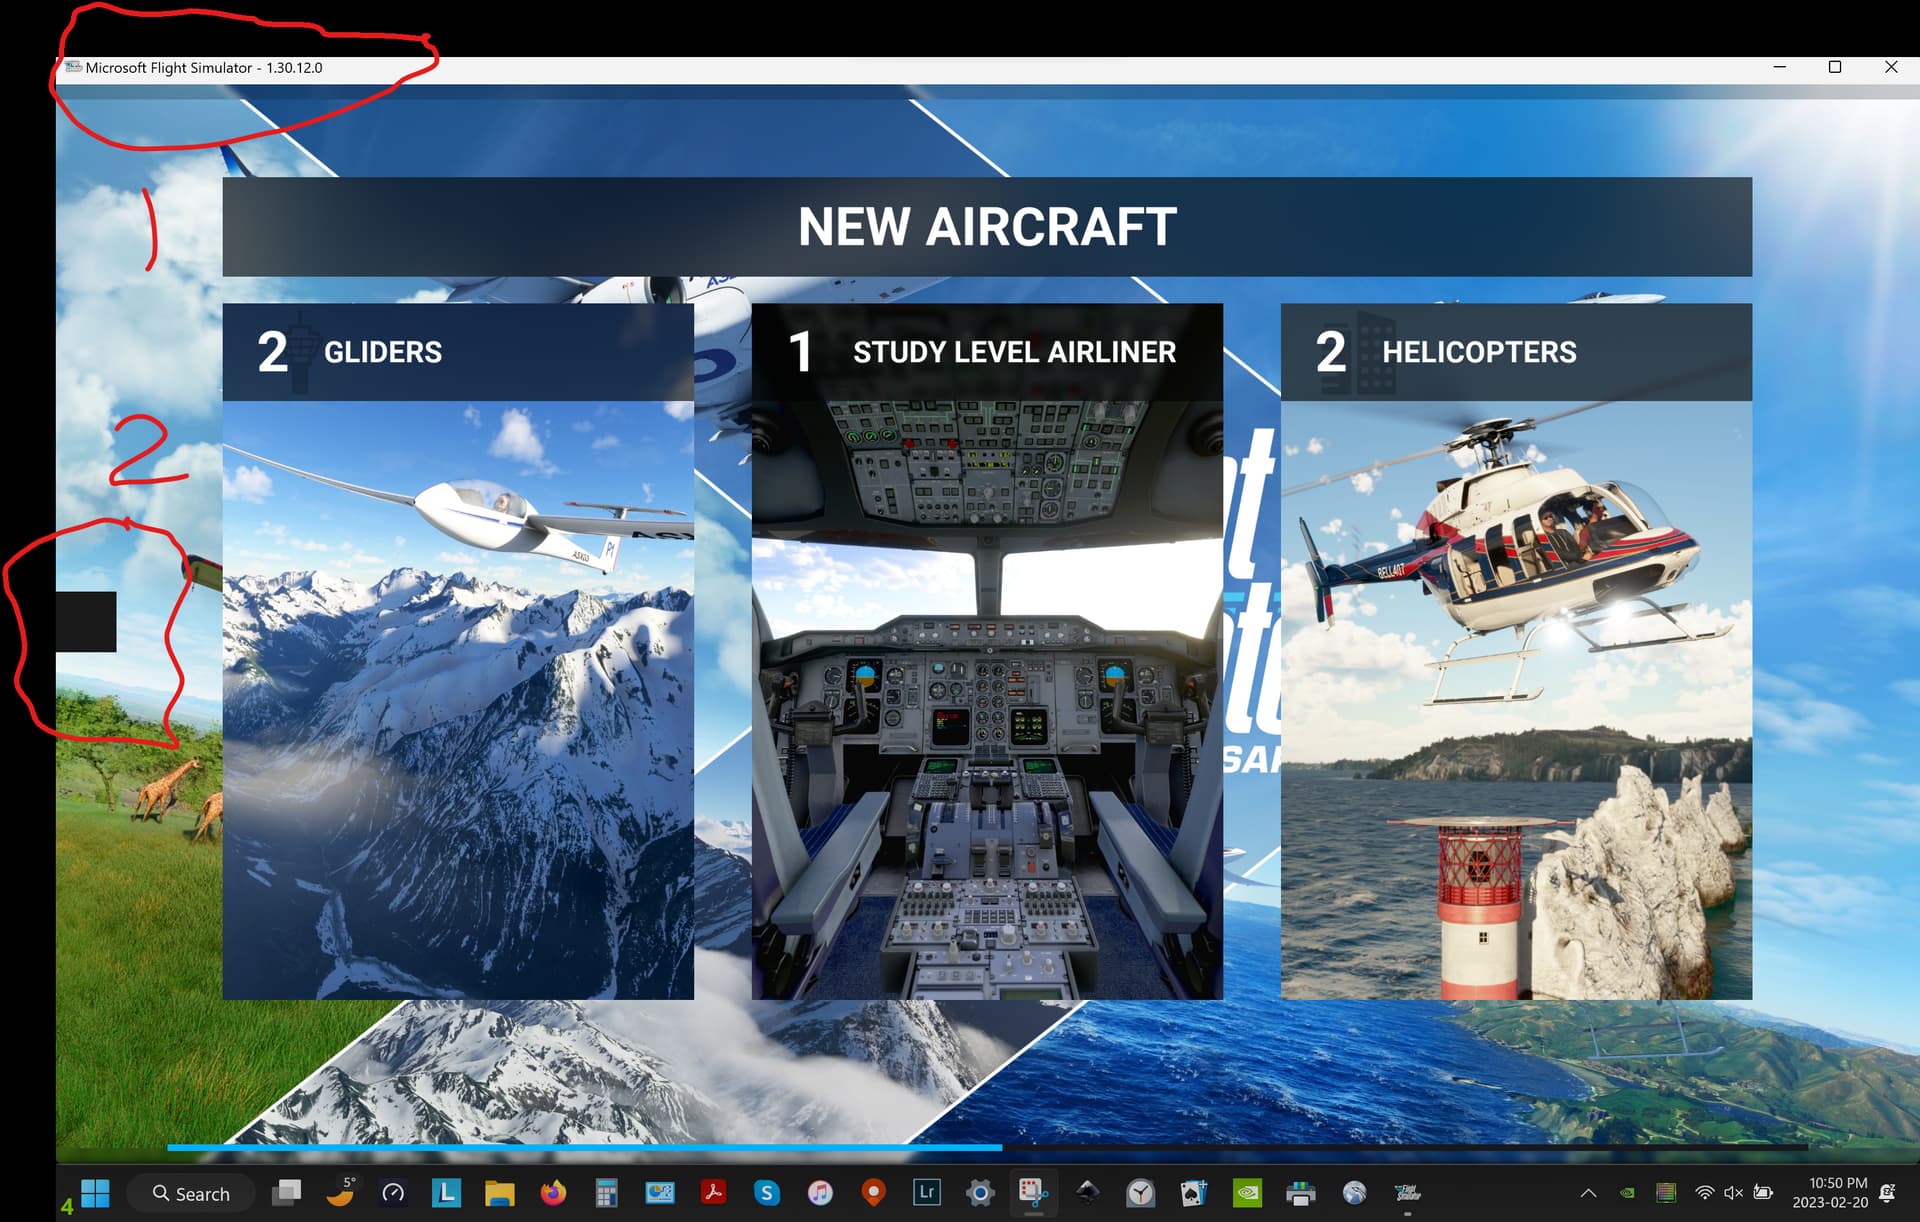
Task: Click the Microsoft Flight Simulator taskbar icon
Action: click(1408, 1193)
